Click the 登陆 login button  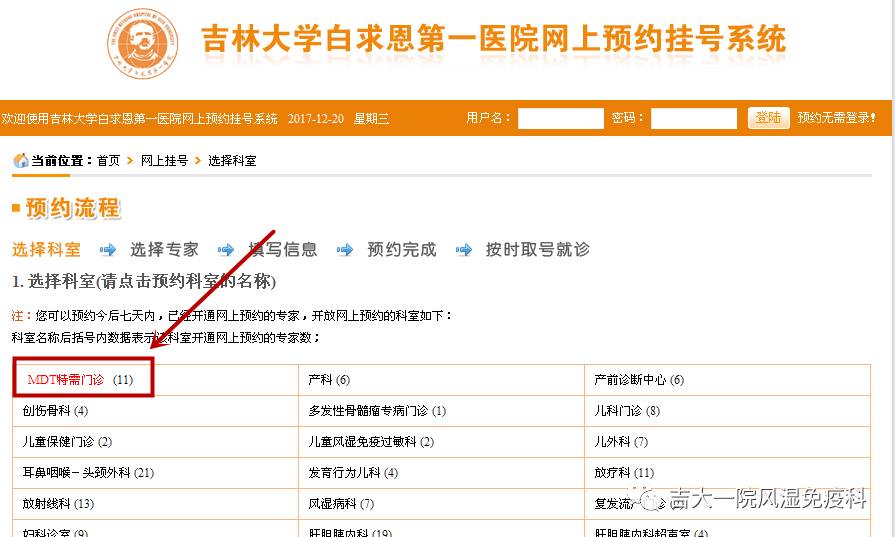768,118
